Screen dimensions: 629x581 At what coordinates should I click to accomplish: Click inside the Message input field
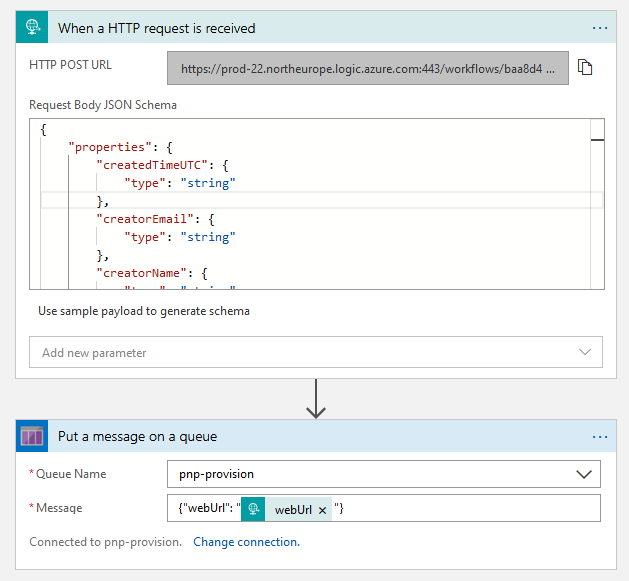pos(470,509)
